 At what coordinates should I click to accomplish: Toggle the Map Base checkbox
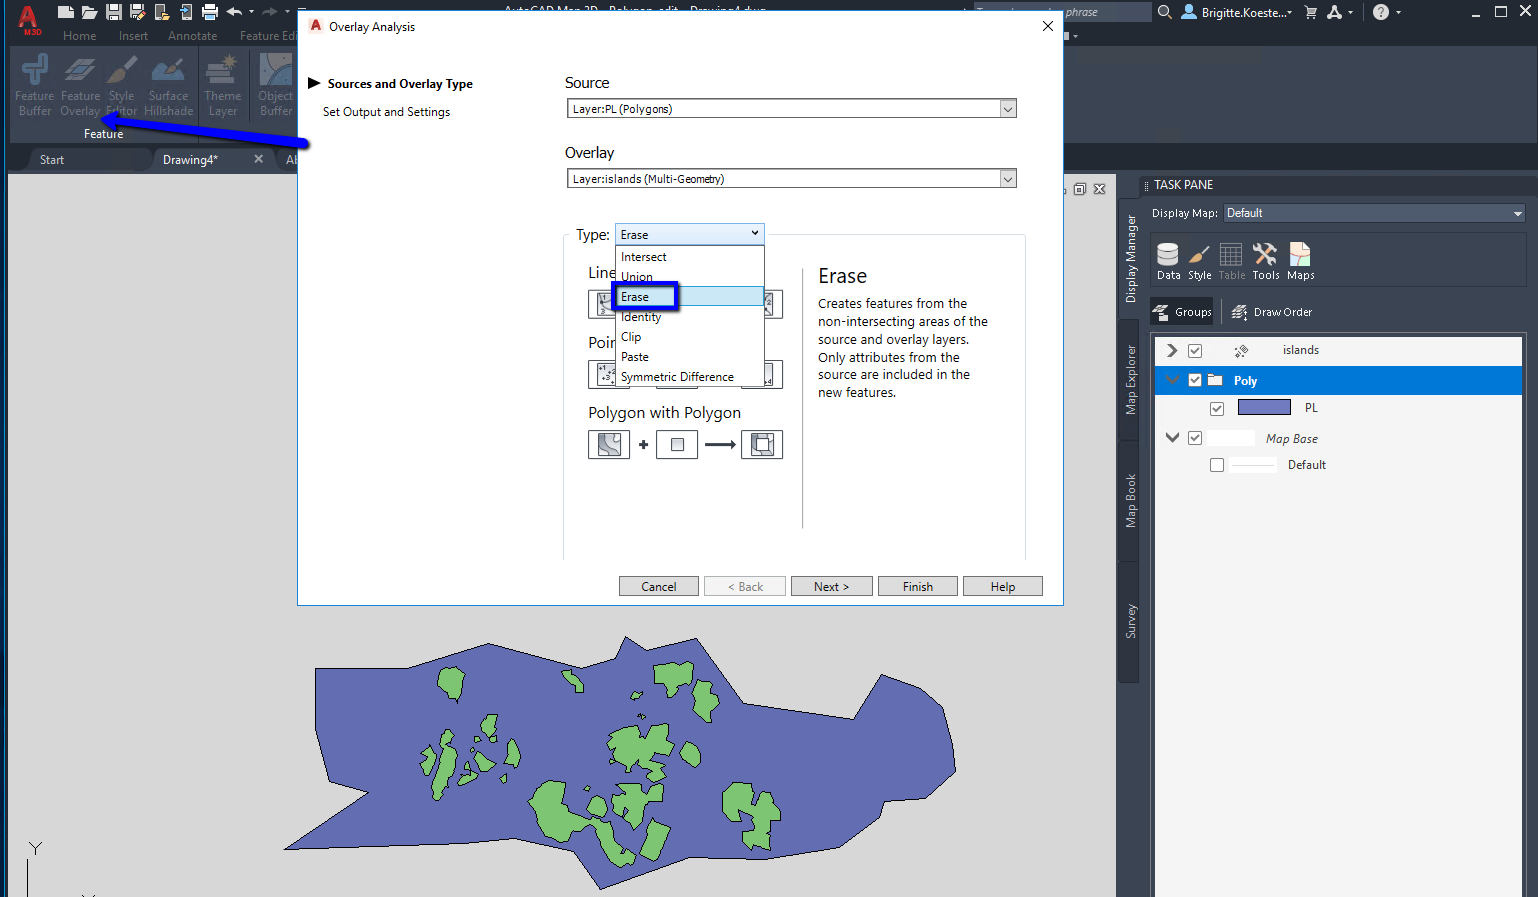[1194, 438]
